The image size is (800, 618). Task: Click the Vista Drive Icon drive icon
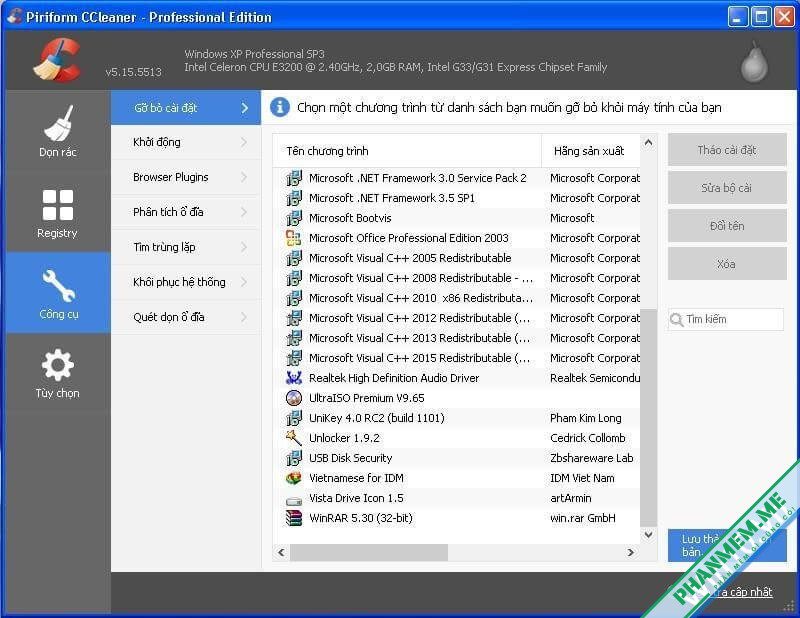pyautogui.click(x=294, y=500)
